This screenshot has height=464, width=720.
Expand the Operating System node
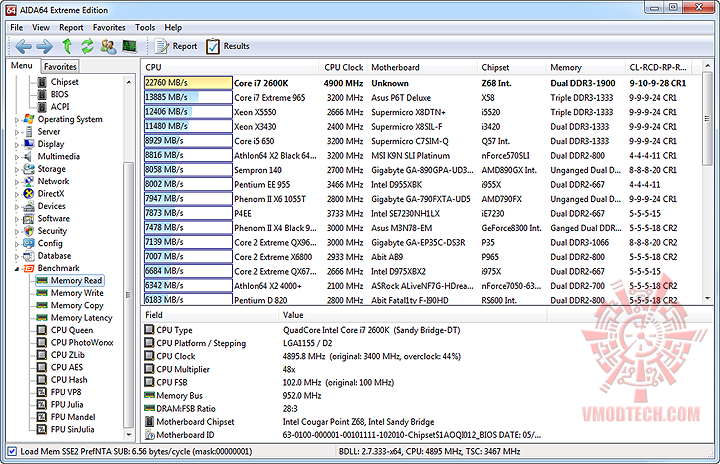pos(17,120)
